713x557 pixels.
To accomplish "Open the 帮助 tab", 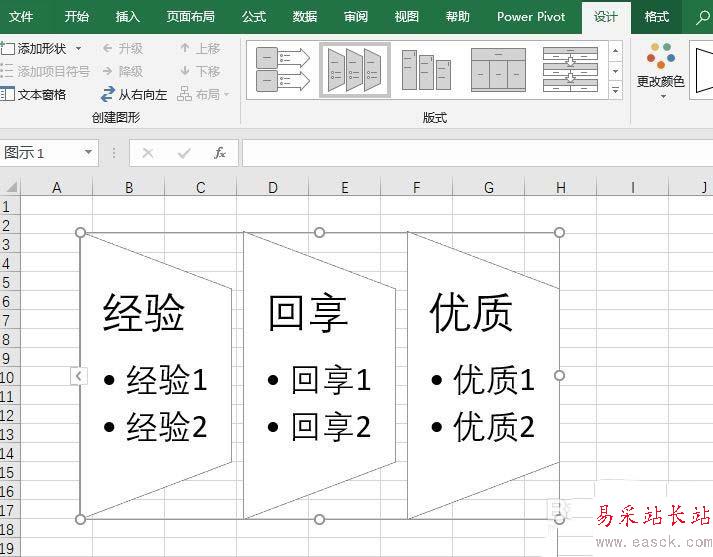I will coord(457,17).
